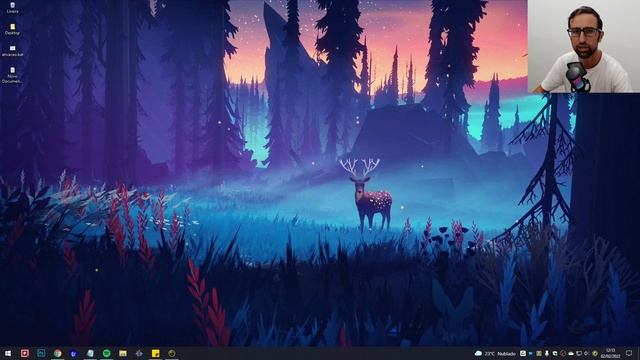Select the .bat file desktop icon
Viewport: 640px width, 360px height.
click(12, 51)
